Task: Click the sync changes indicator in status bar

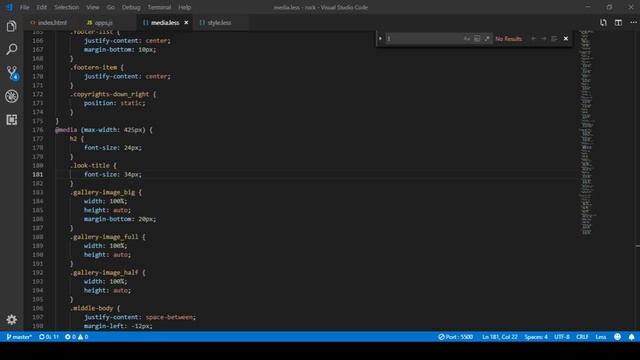Action: point(49,337)
